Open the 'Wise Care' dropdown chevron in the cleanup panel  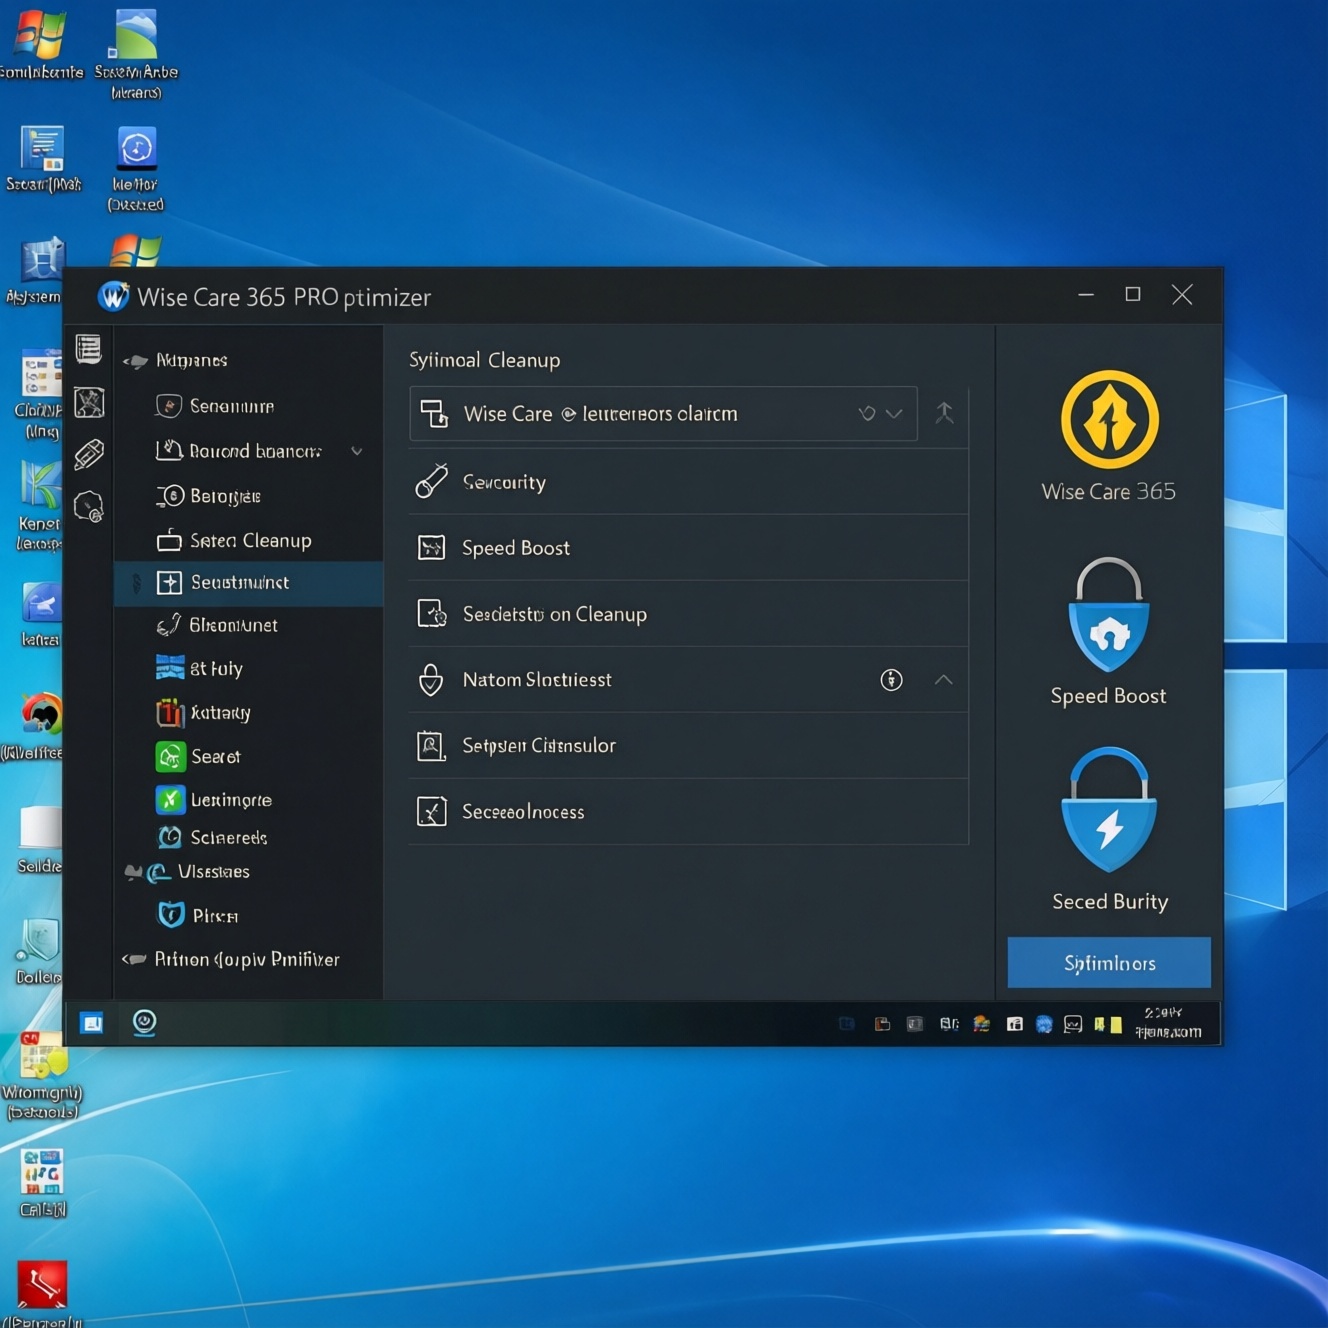click(x=895, y=414)
